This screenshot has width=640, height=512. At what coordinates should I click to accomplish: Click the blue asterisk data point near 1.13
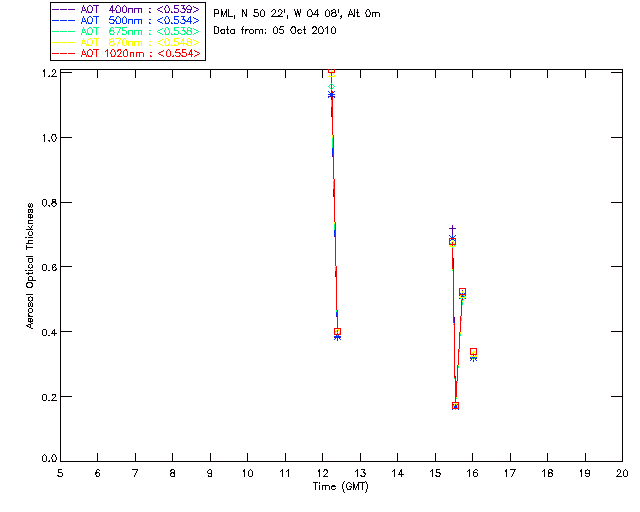[x=331, y=95]
